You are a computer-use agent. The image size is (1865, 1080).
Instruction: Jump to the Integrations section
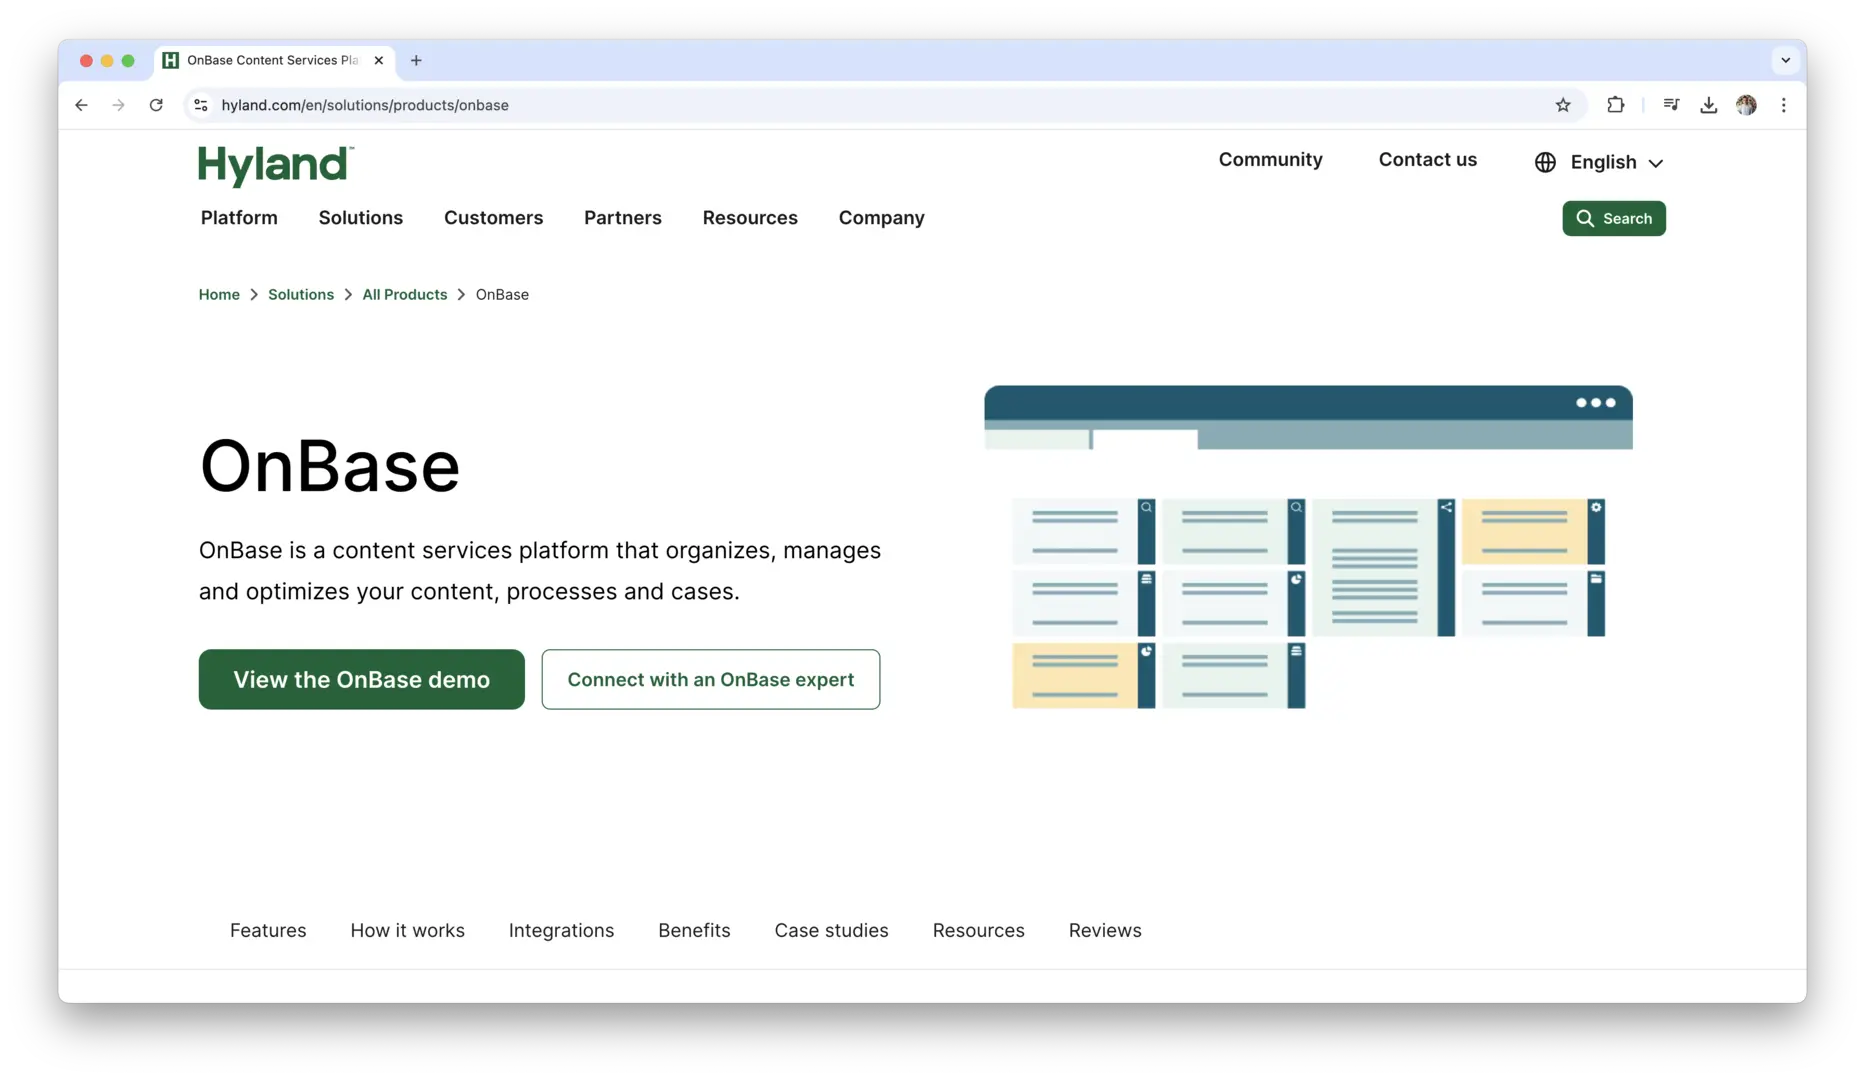pos(561,930)
